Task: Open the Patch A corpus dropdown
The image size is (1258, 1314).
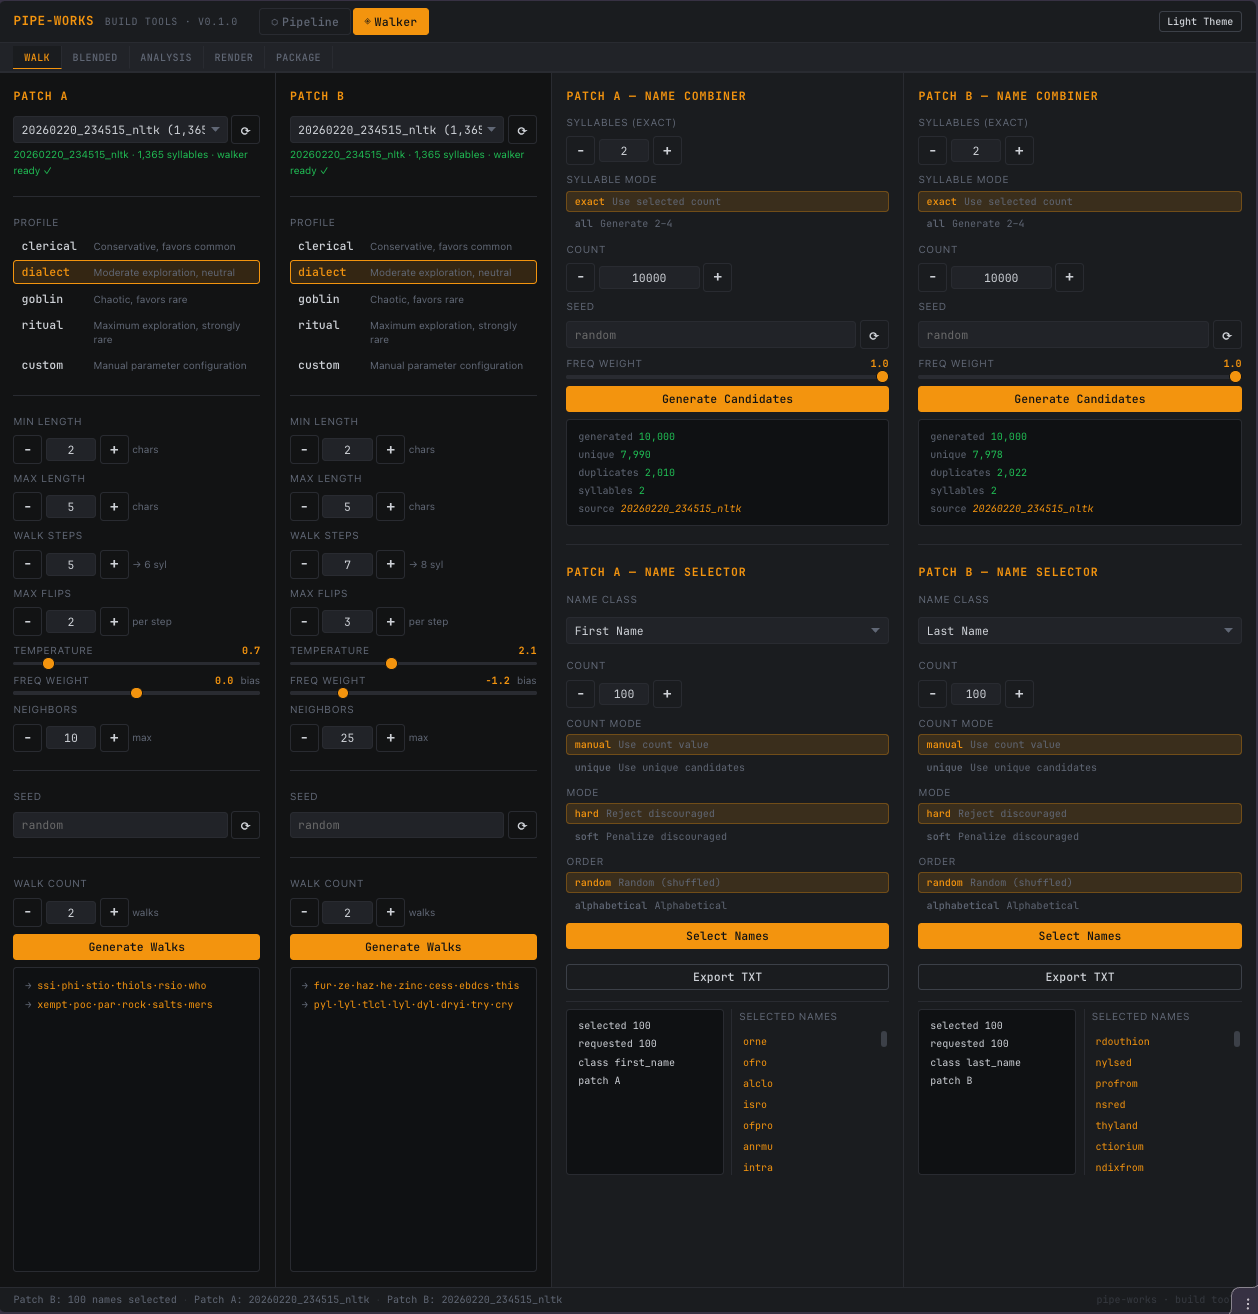Action: coord(120,130)
